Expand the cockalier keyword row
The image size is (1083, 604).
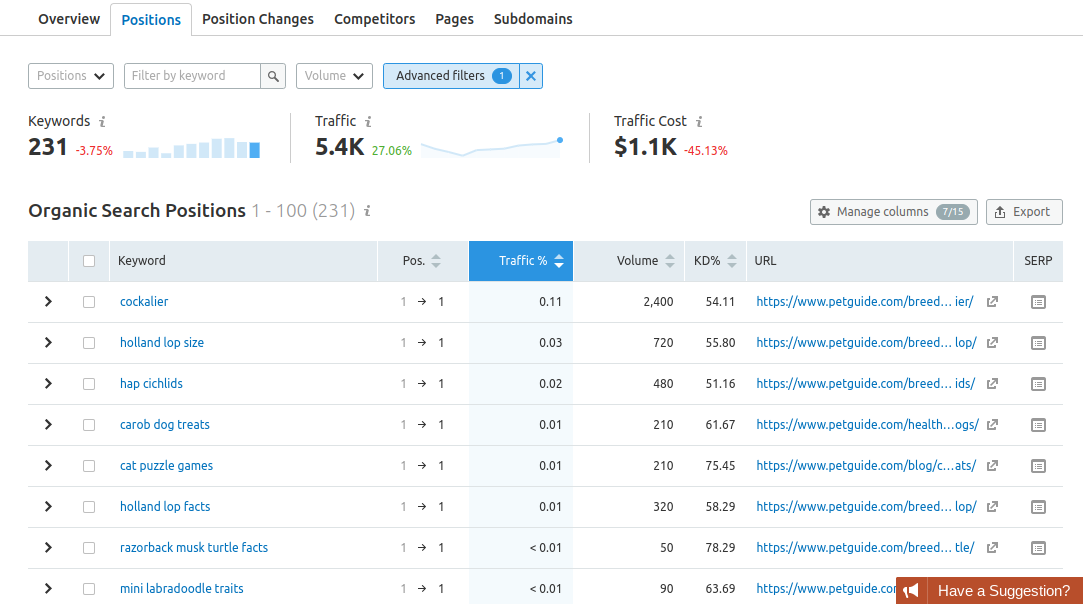coord(48,301)
